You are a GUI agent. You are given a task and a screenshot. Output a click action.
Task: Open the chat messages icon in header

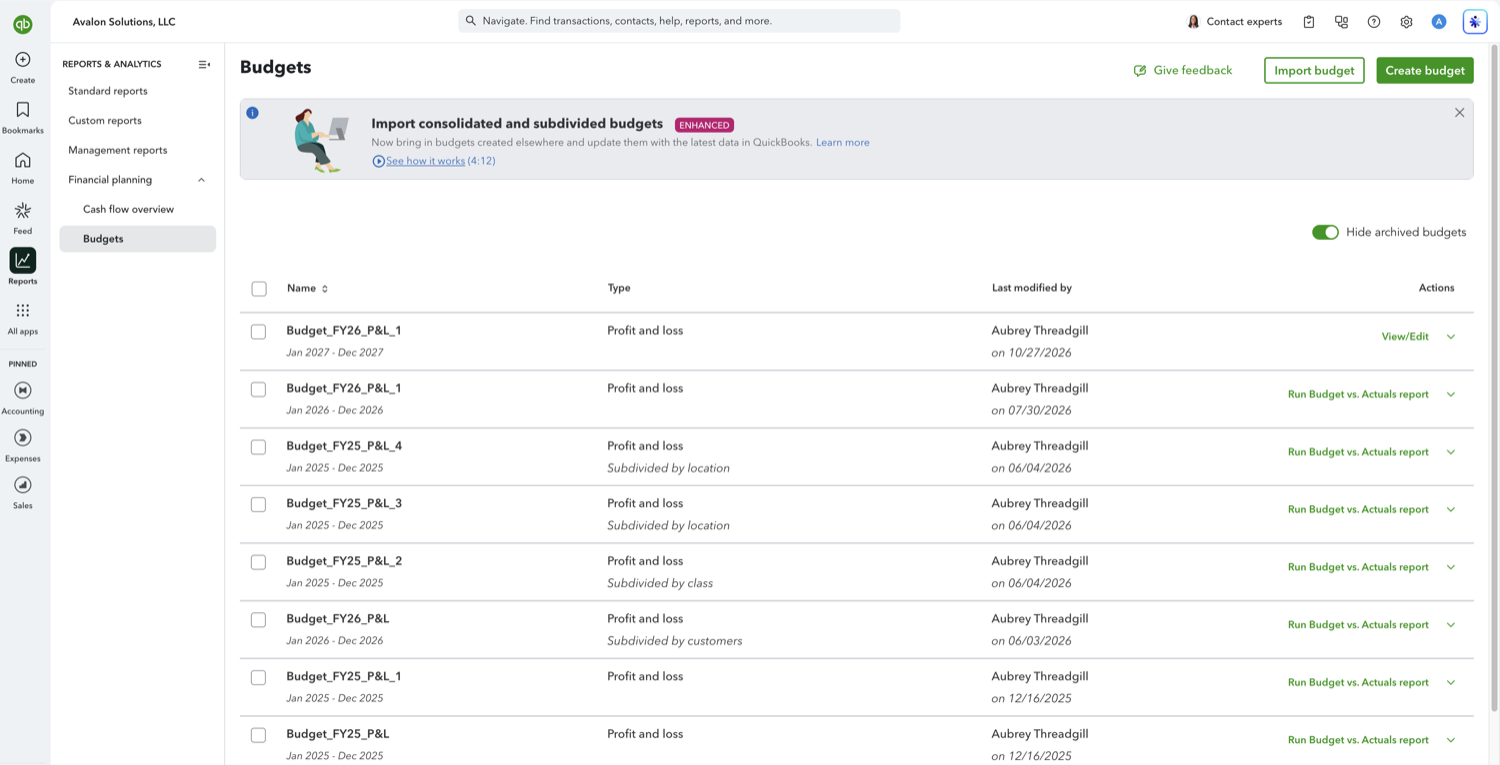coord(1341,22)
